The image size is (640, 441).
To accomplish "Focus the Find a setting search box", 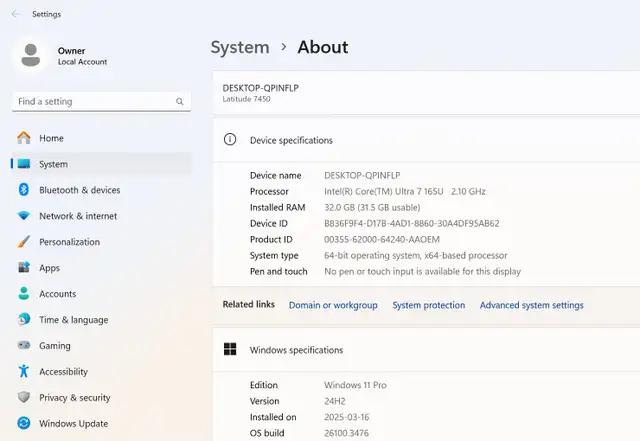I will click(x=101, y=101).
